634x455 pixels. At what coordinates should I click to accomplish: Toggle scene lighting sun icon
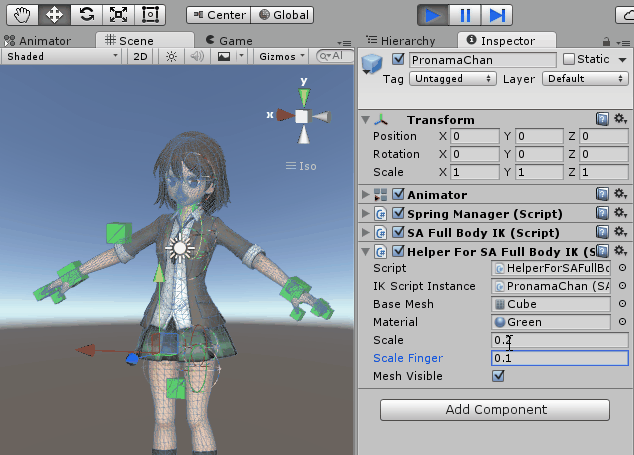[171, 56]
